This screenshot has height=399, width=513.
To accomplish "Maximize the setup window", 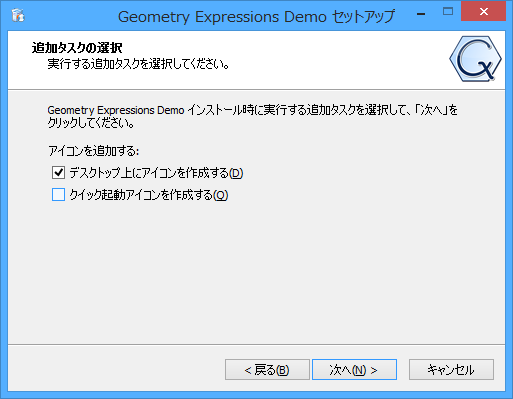I will click(448, 12).
